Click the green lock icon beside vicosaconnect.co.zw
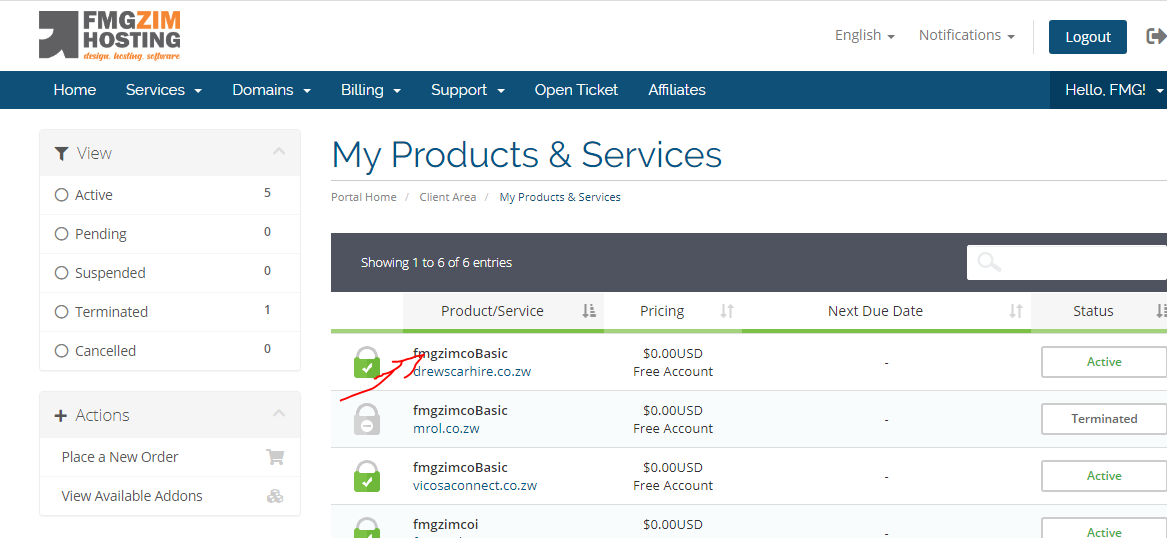1167x538 pixels. coord(367,476)
